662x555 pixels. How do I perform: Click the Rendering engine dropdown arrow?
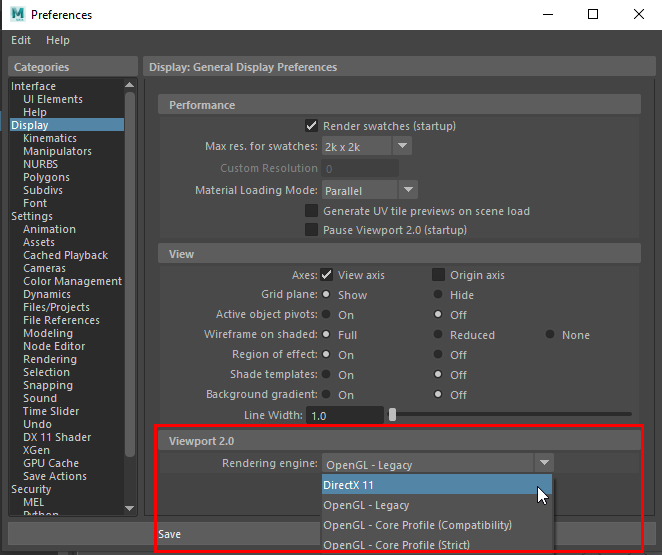544,463
